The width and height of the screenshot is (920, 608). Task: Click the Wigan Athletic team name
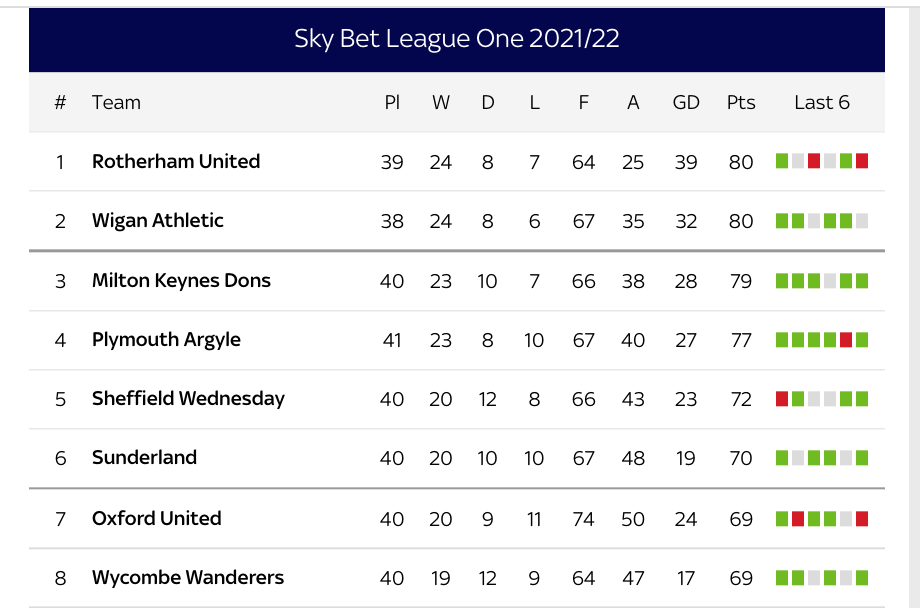[x=158, y=220]
